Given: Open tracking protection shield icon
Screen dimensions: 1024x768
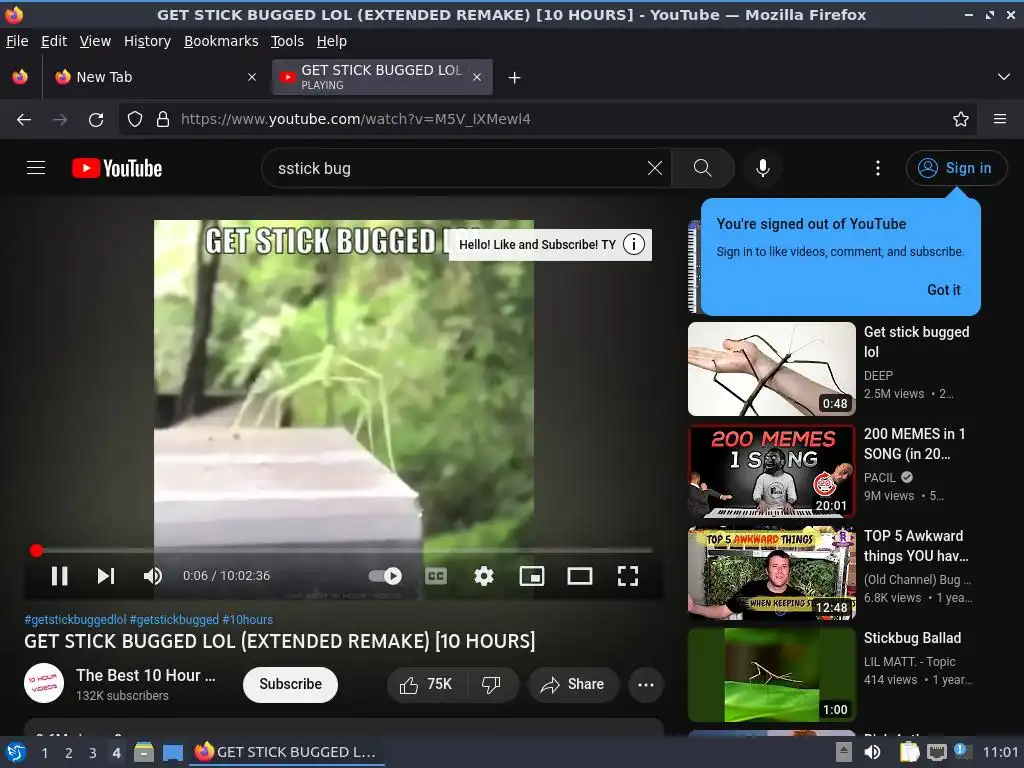Looking at the screenshot, I should point(135,120).
